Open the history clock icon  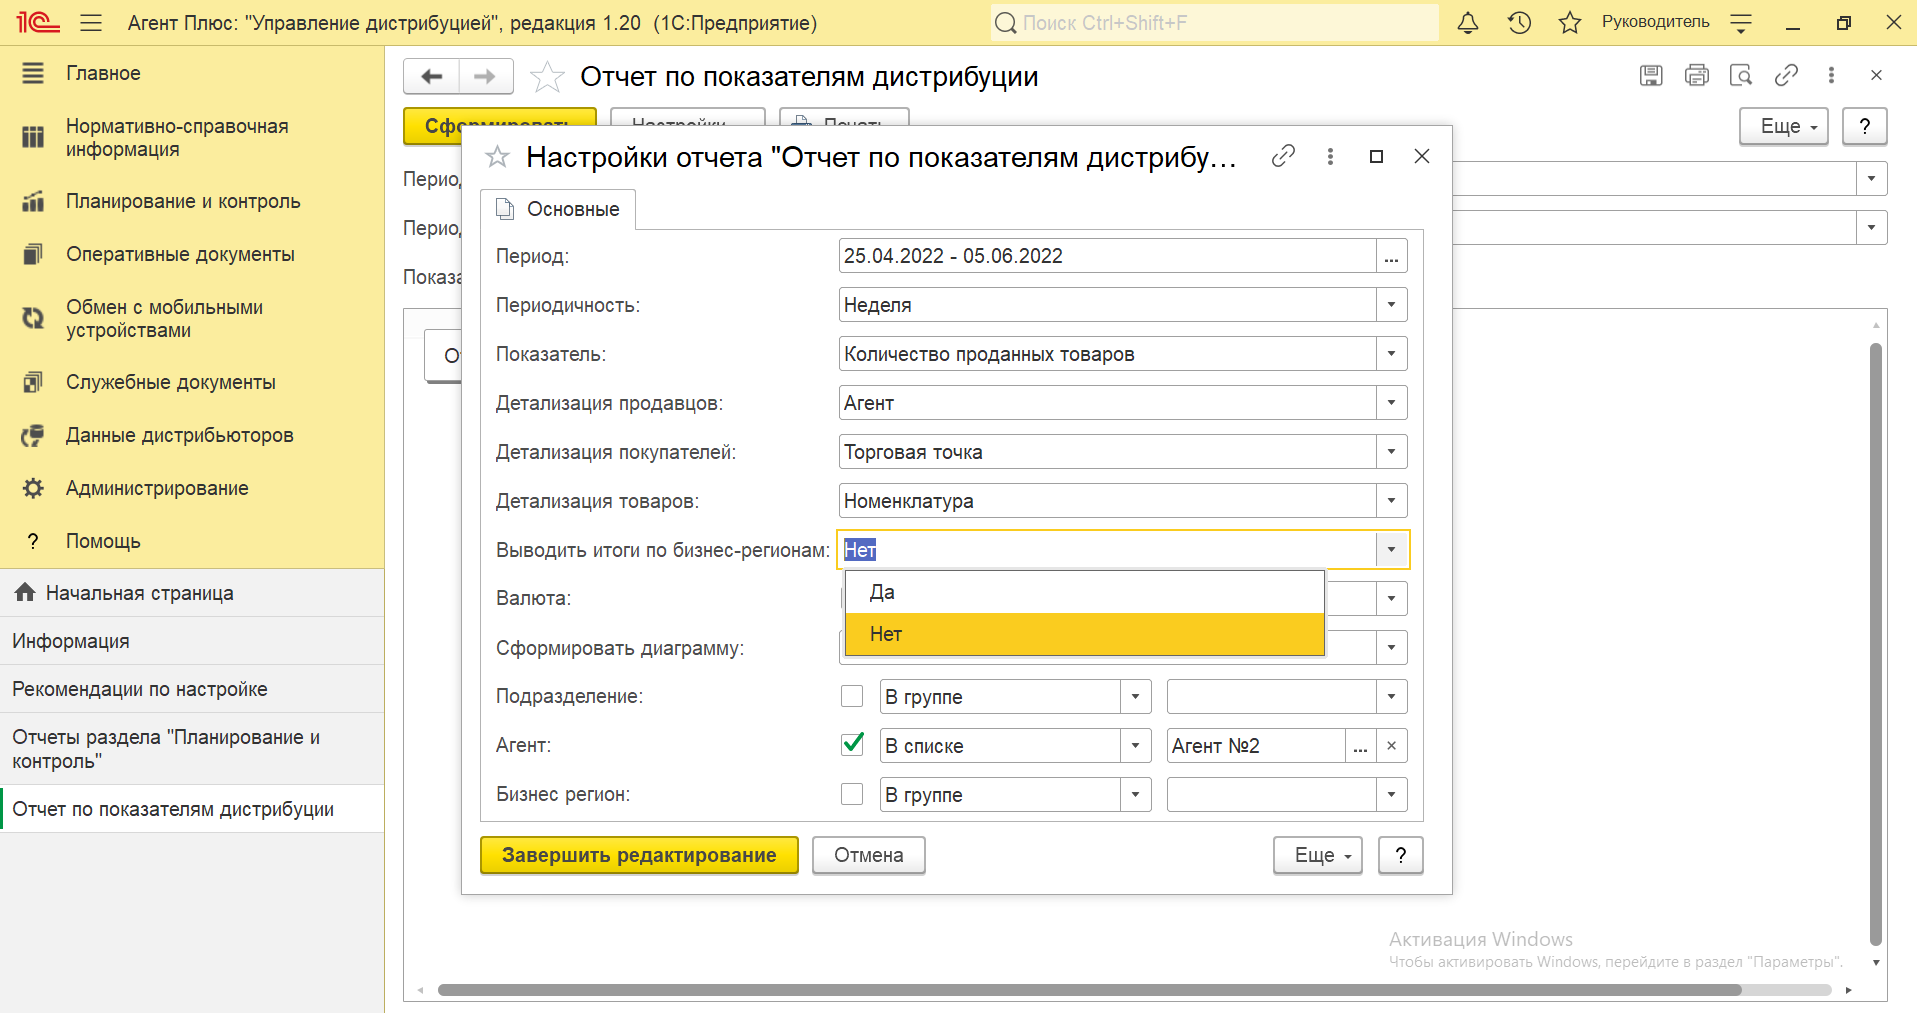click(1519, 23)
